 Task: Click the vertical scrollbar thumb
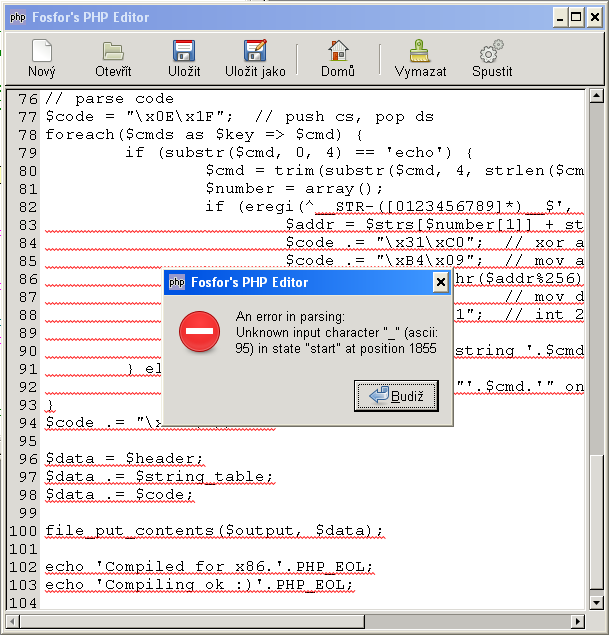(x=596, y=522)
